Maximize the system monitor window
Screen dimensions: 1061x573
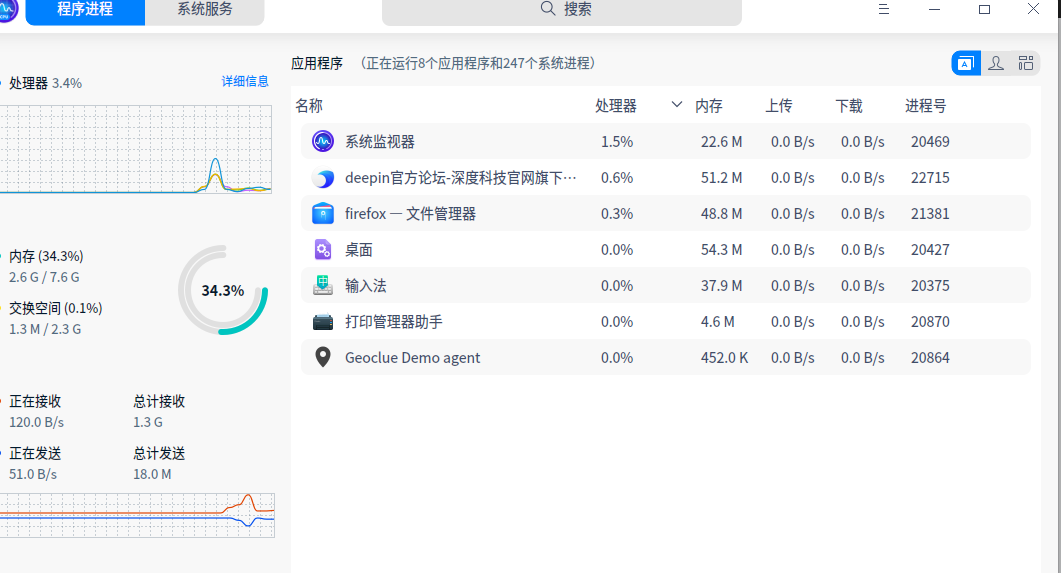[x=985, y=9]
